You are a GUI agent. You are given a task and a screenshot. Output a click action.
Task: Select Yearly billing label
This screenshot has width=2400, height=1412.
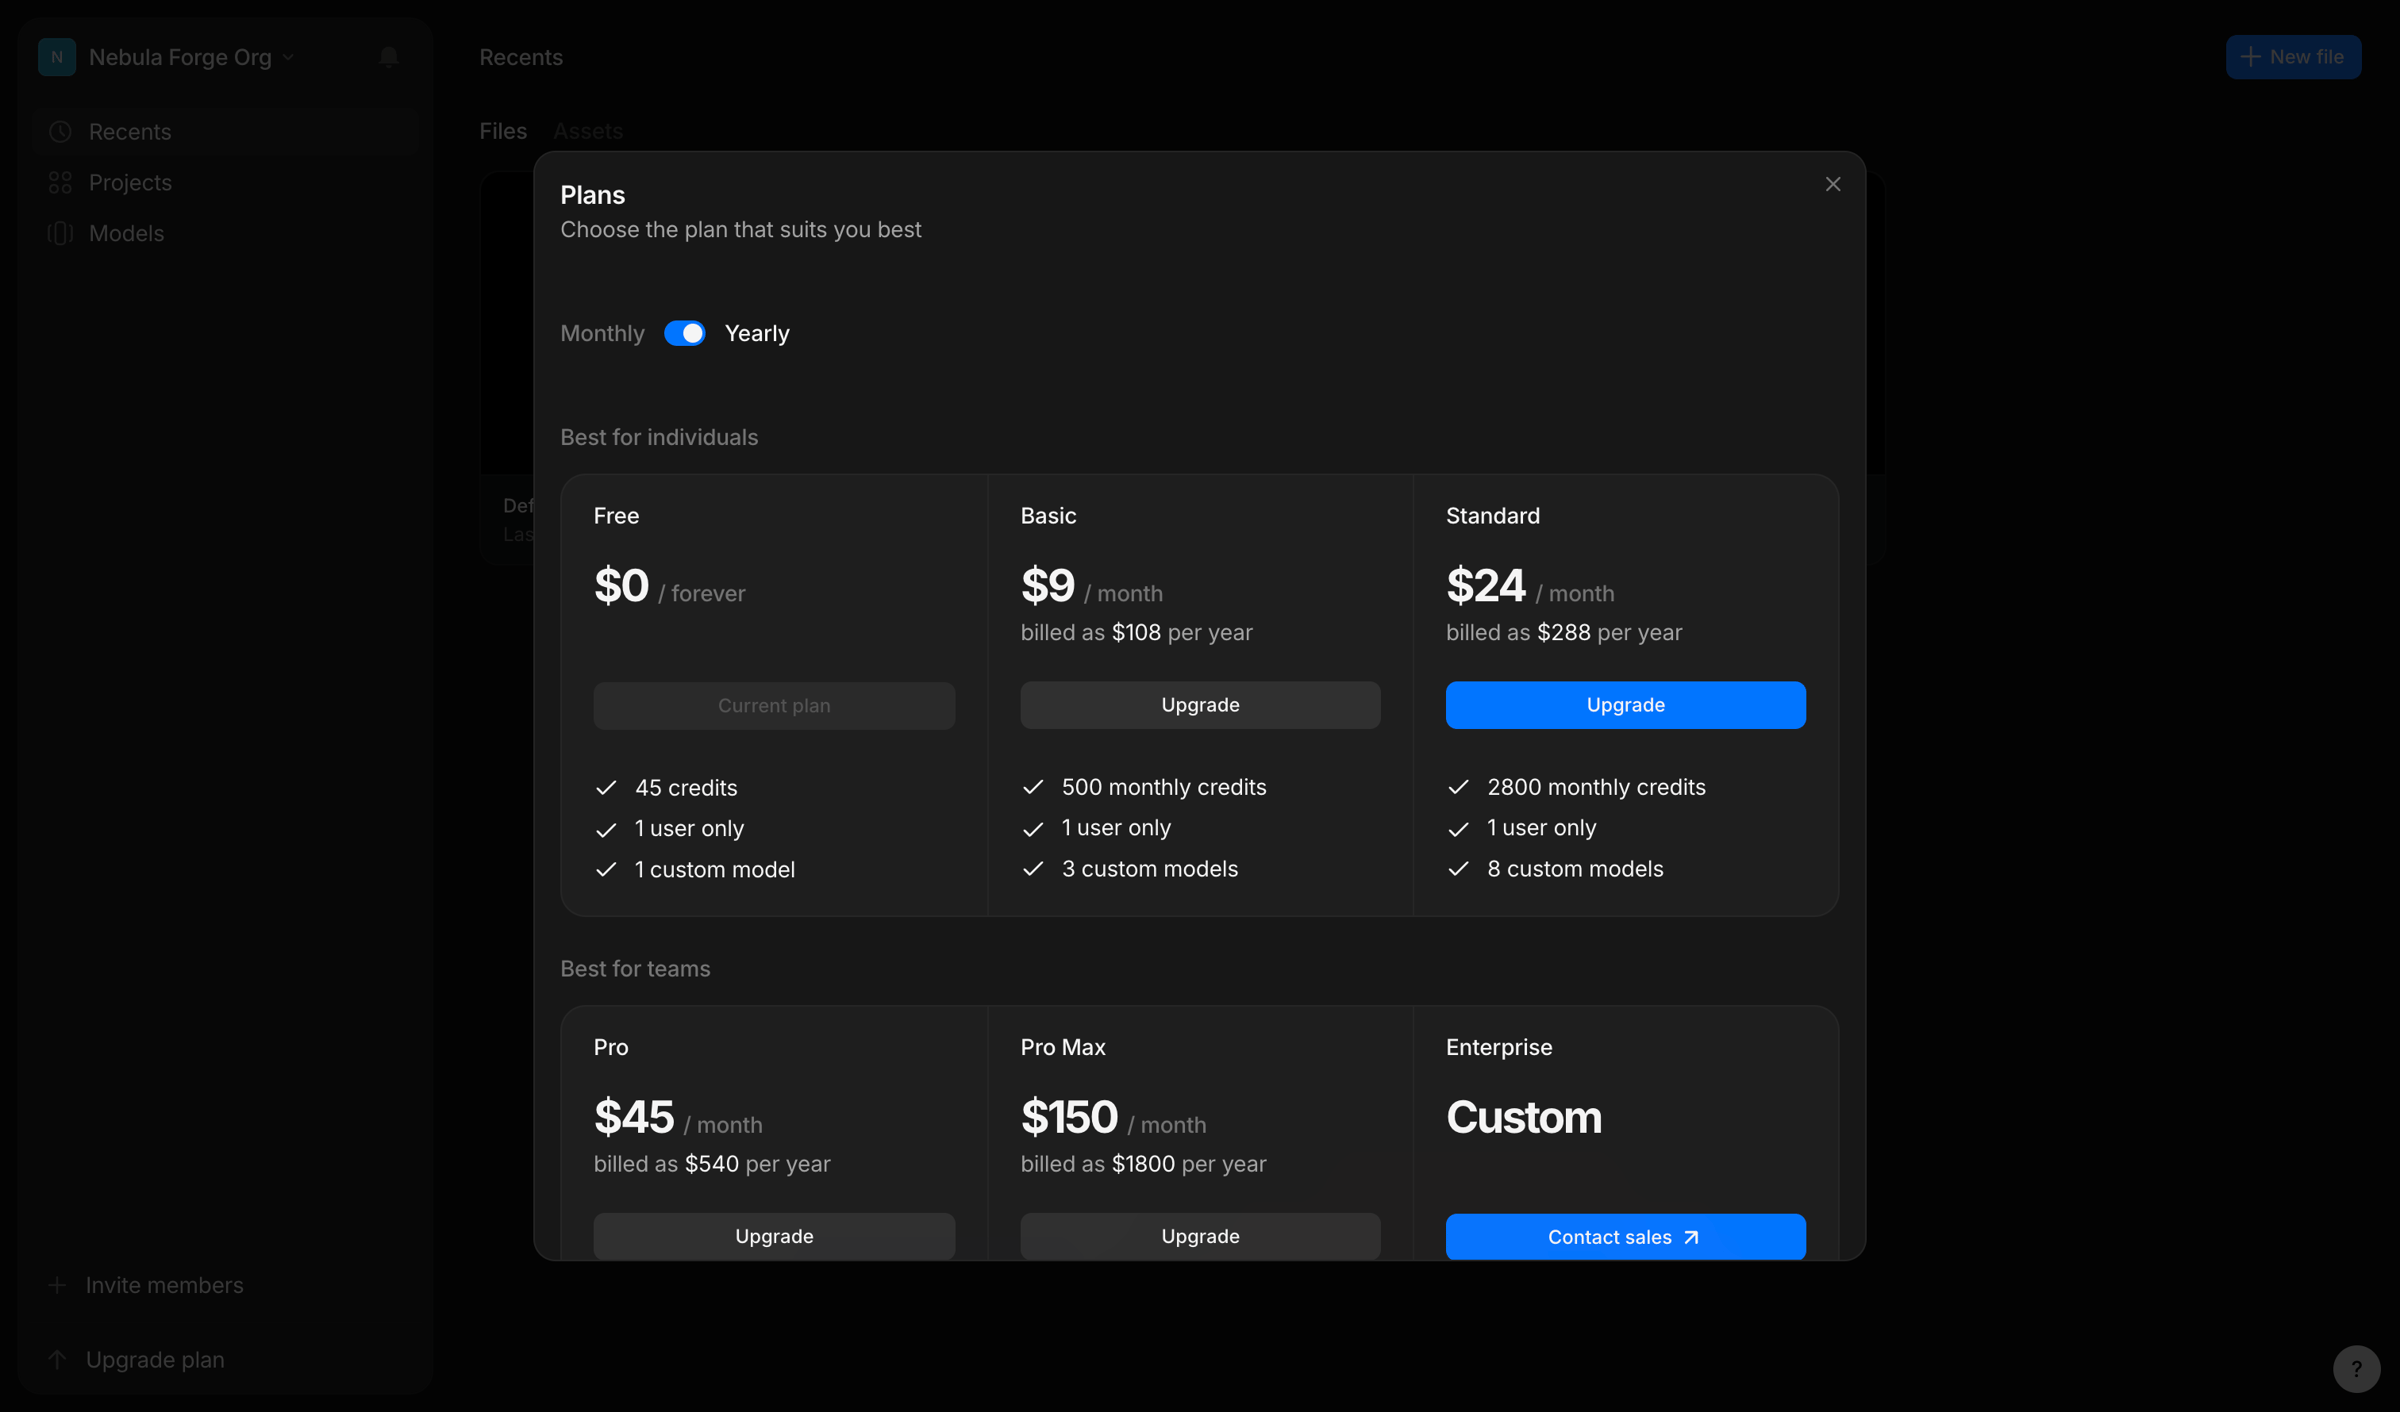coord(757,333)
